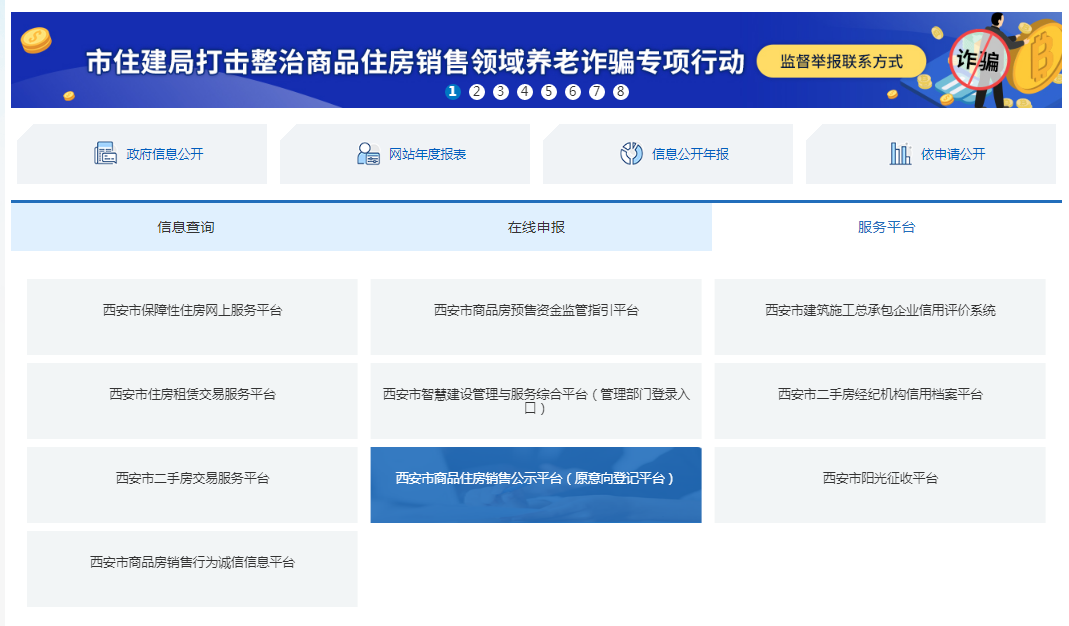Go to banner slide 2

[x=477, y=91]
